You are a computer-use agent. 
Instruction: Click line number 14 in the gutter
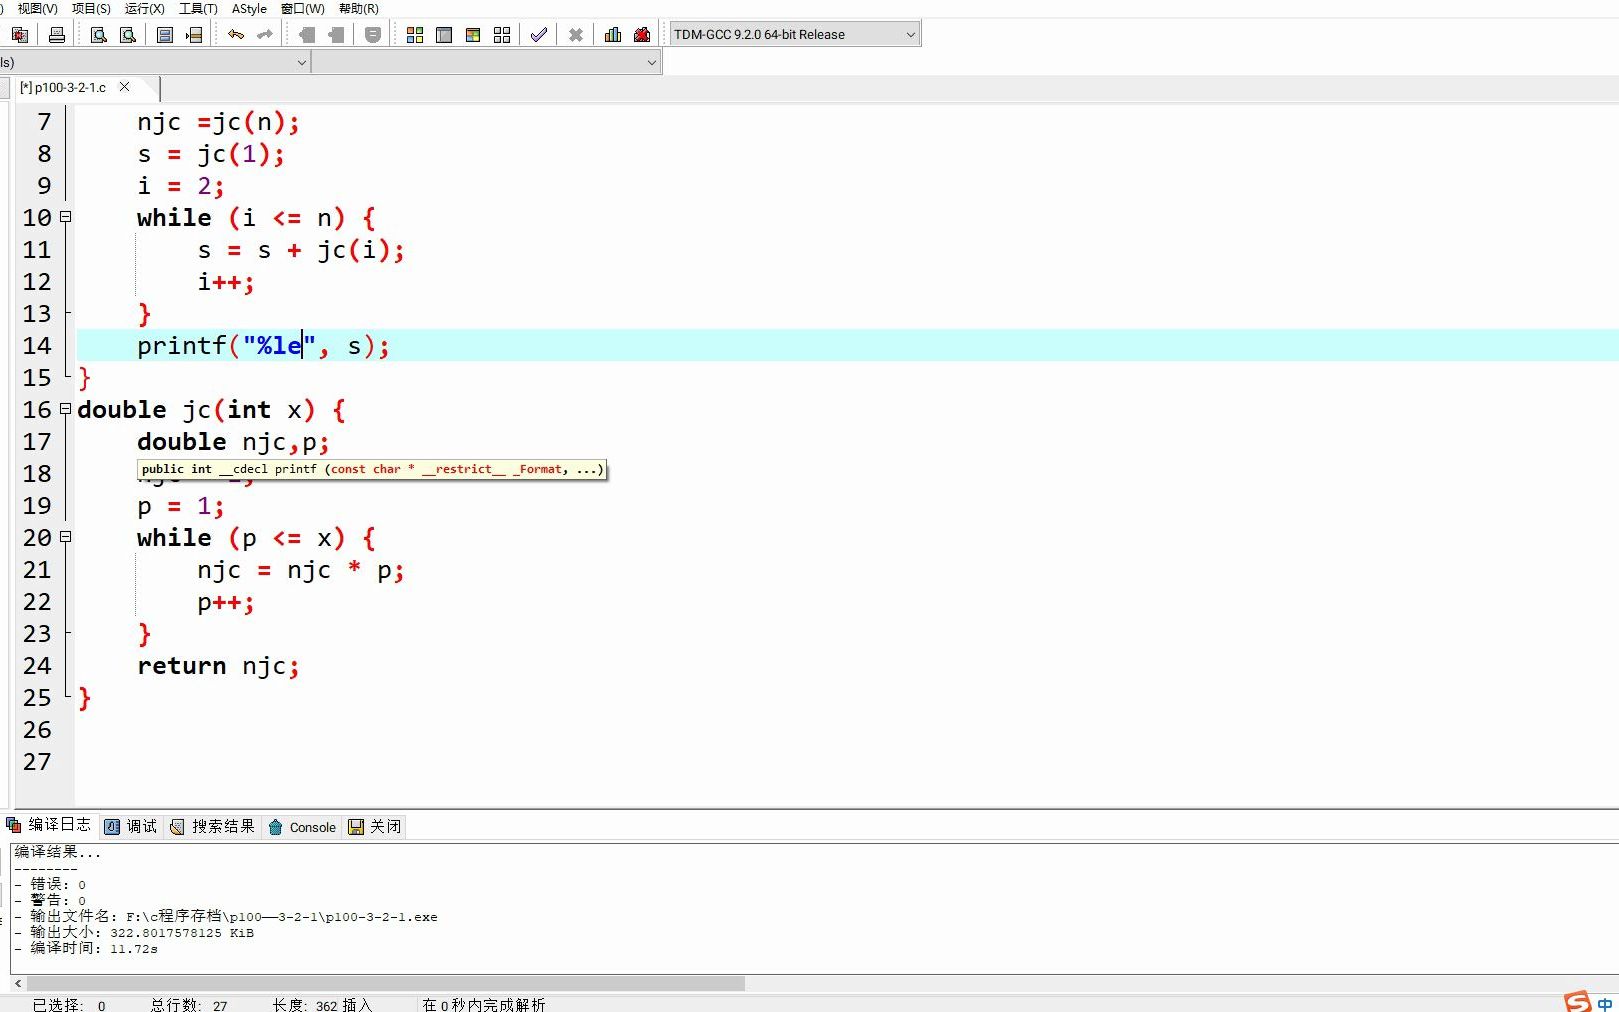point(37,345)
